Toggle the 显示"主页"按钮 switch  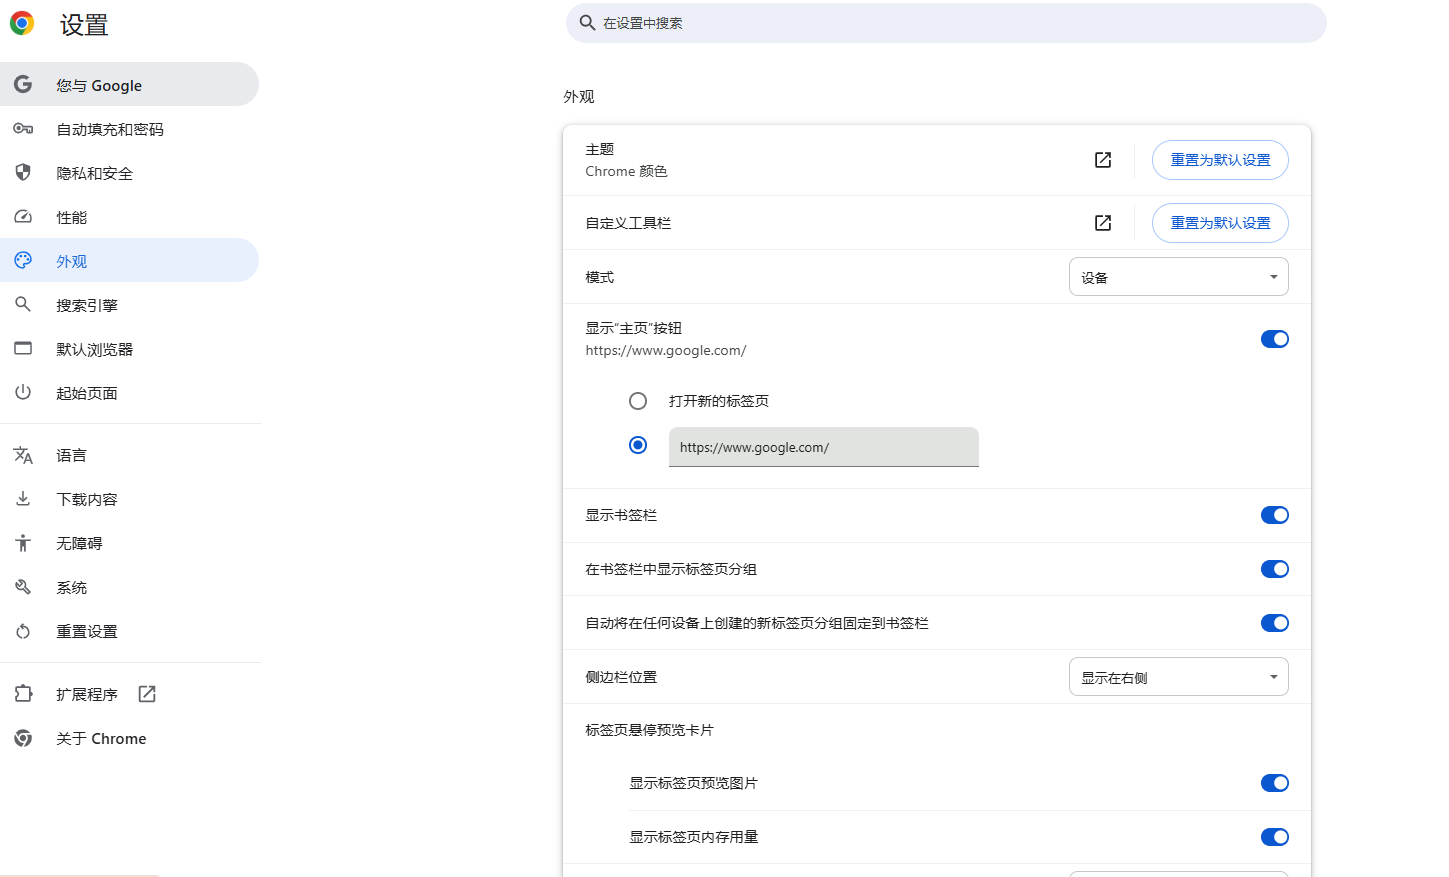click(1275, 339)
